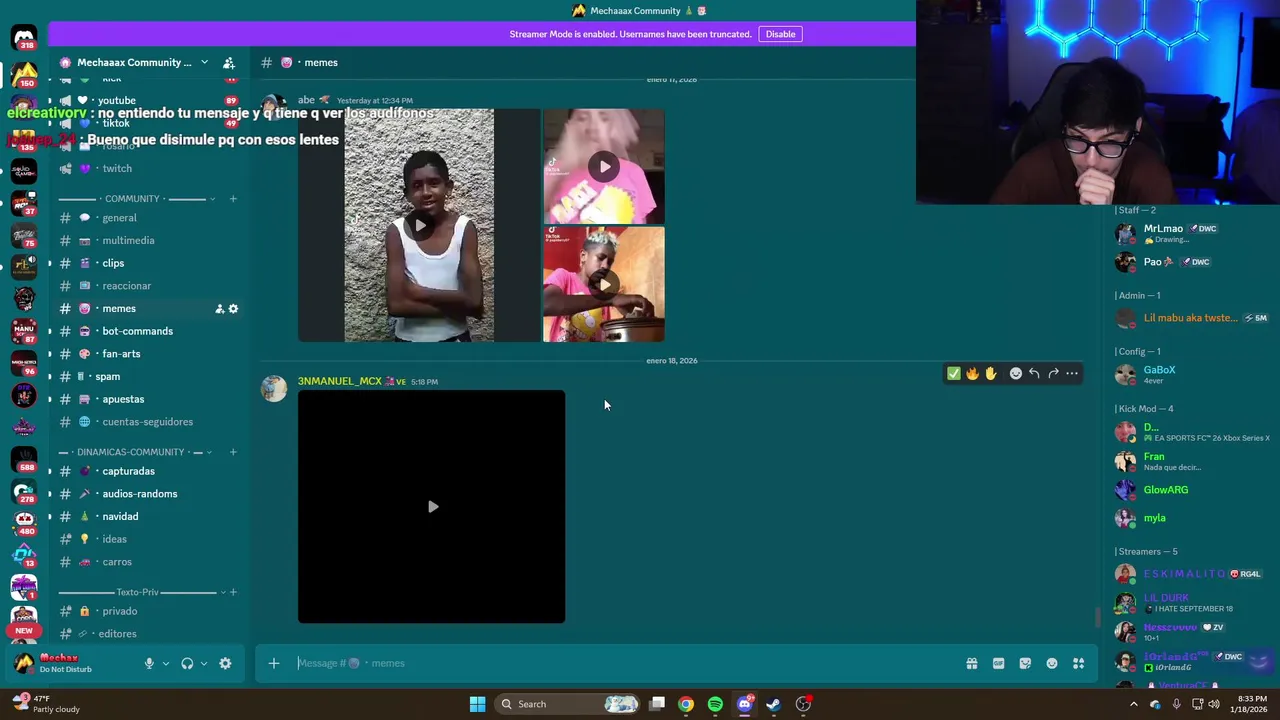The image size is (1280, 720).
Task: Collapse the COMMUNITY category
Action: 212,199
